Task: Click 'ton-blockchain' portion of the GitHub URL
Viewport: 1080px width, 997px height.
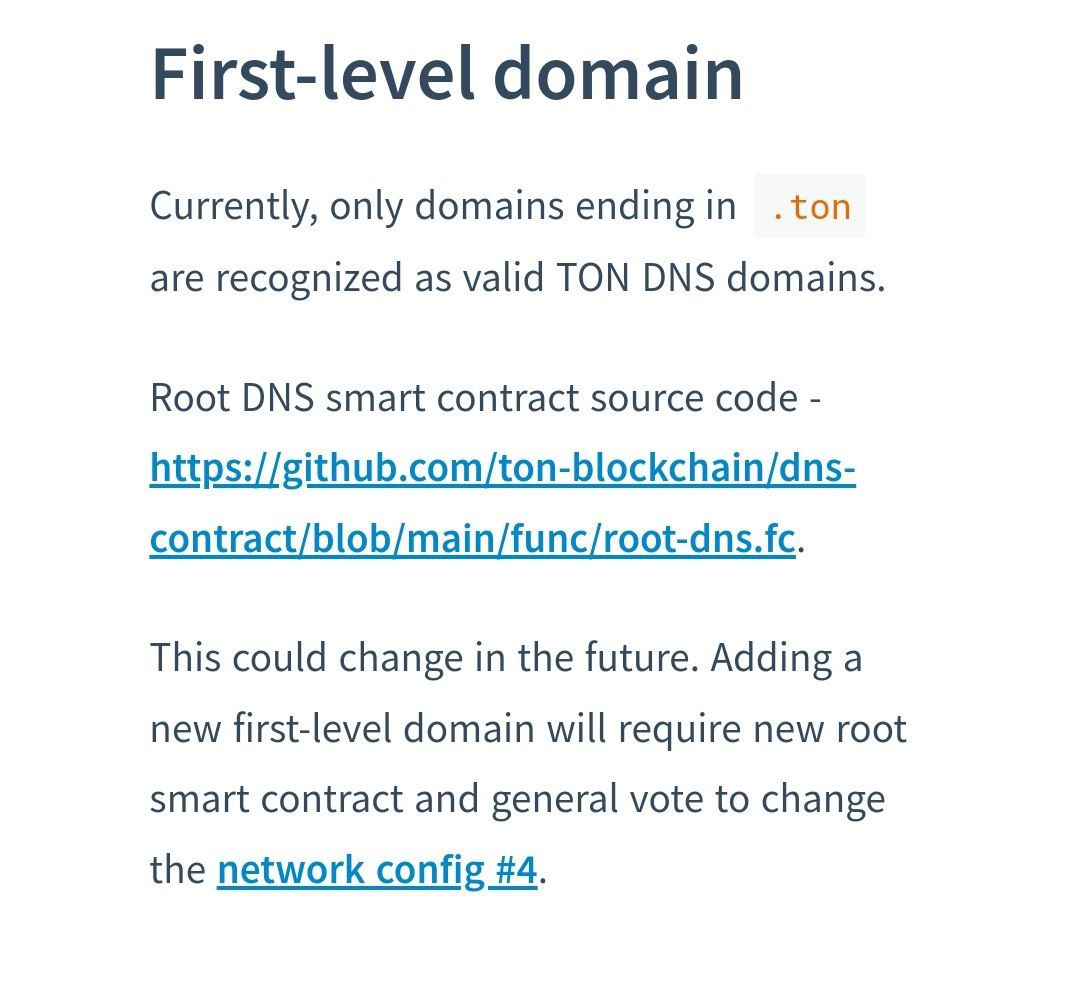Action: click(630, 468)
